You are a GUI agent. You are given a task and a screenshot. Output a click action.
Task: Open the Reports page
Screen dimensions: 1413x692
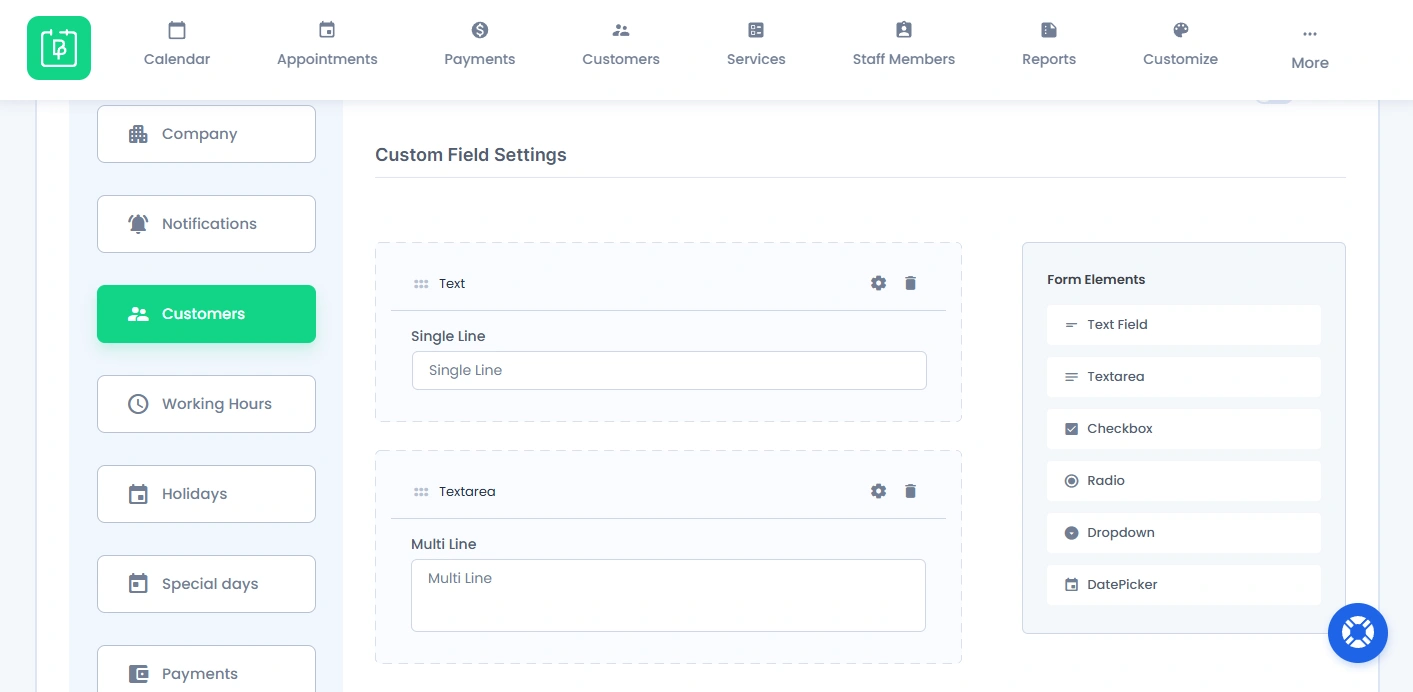1049,46
